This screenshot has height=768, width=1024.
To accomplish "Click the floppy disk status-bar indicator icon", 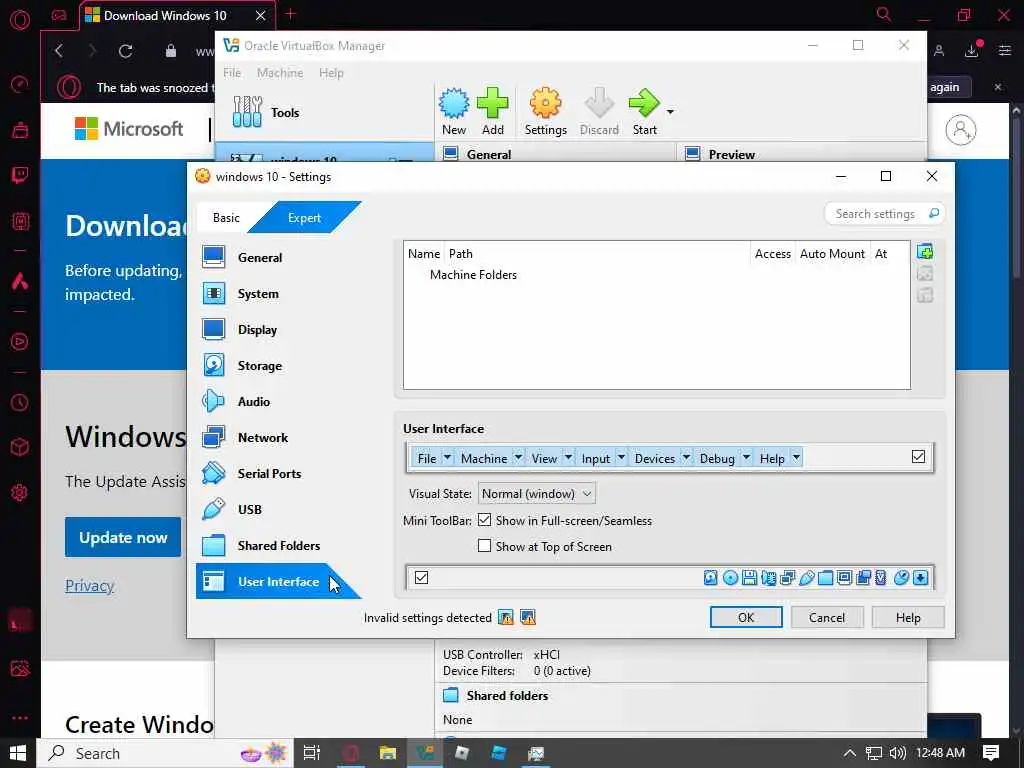I will (750, 578).
